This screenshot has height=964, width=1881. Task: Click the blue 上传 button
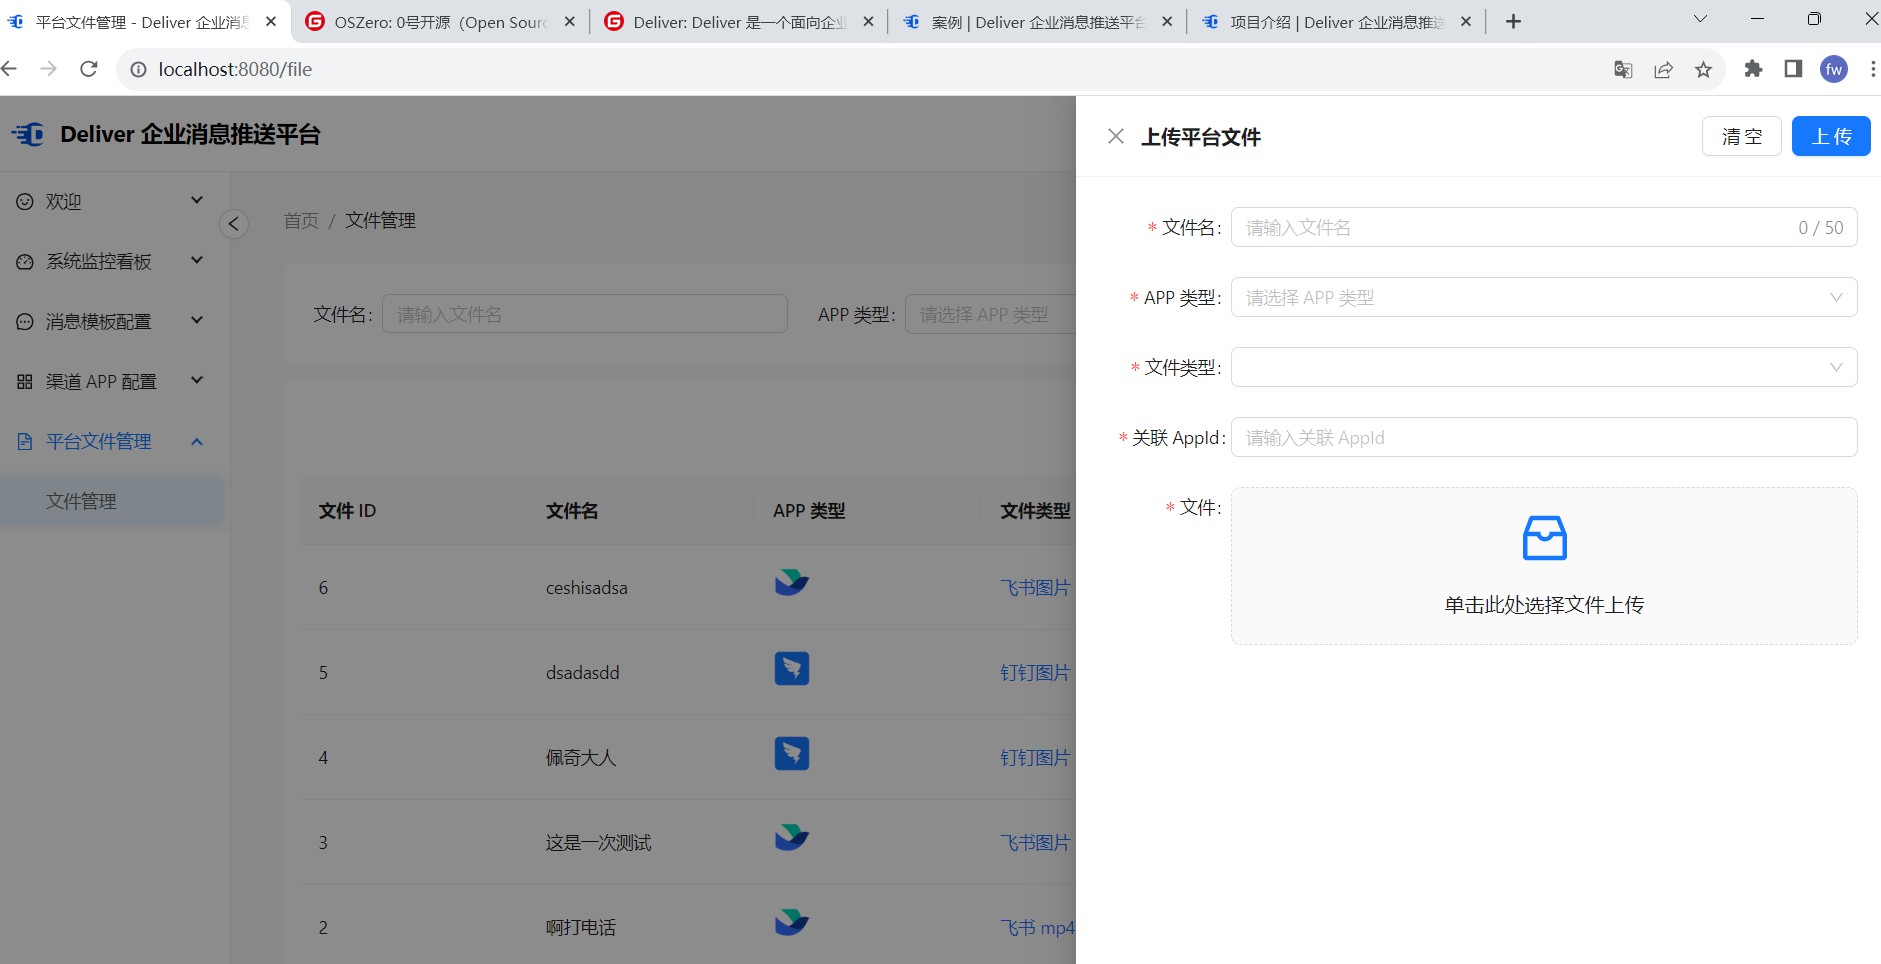point(1830,136)
